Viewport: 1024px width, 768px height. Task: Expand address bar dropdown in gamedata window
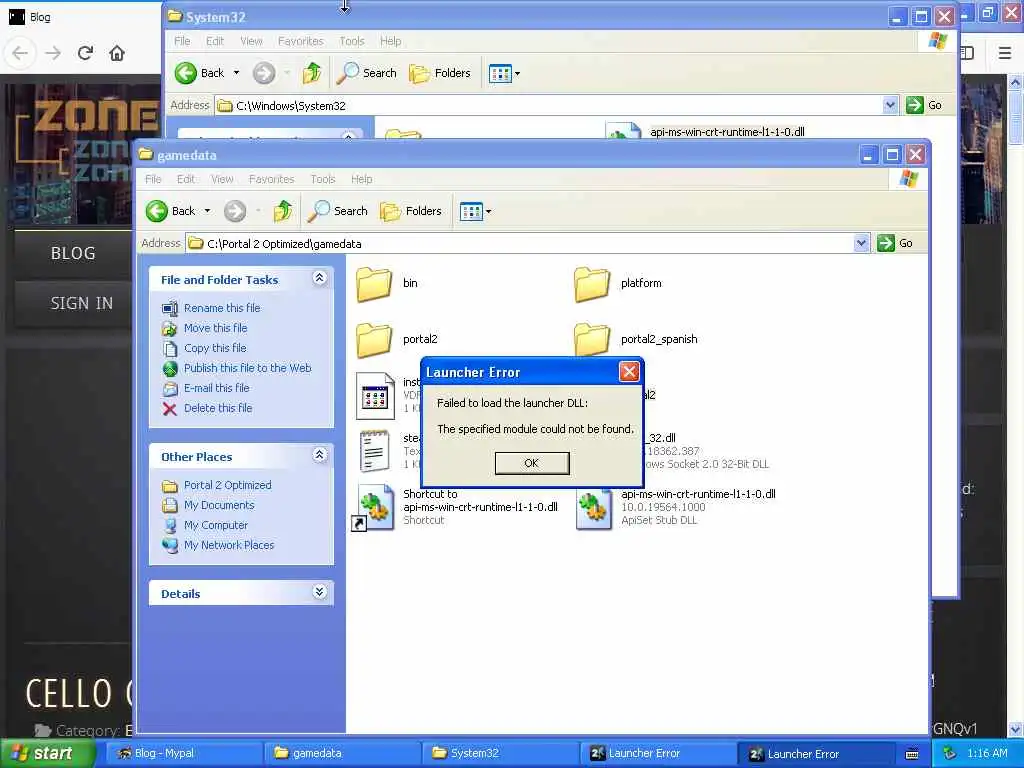tap(861, 244)
